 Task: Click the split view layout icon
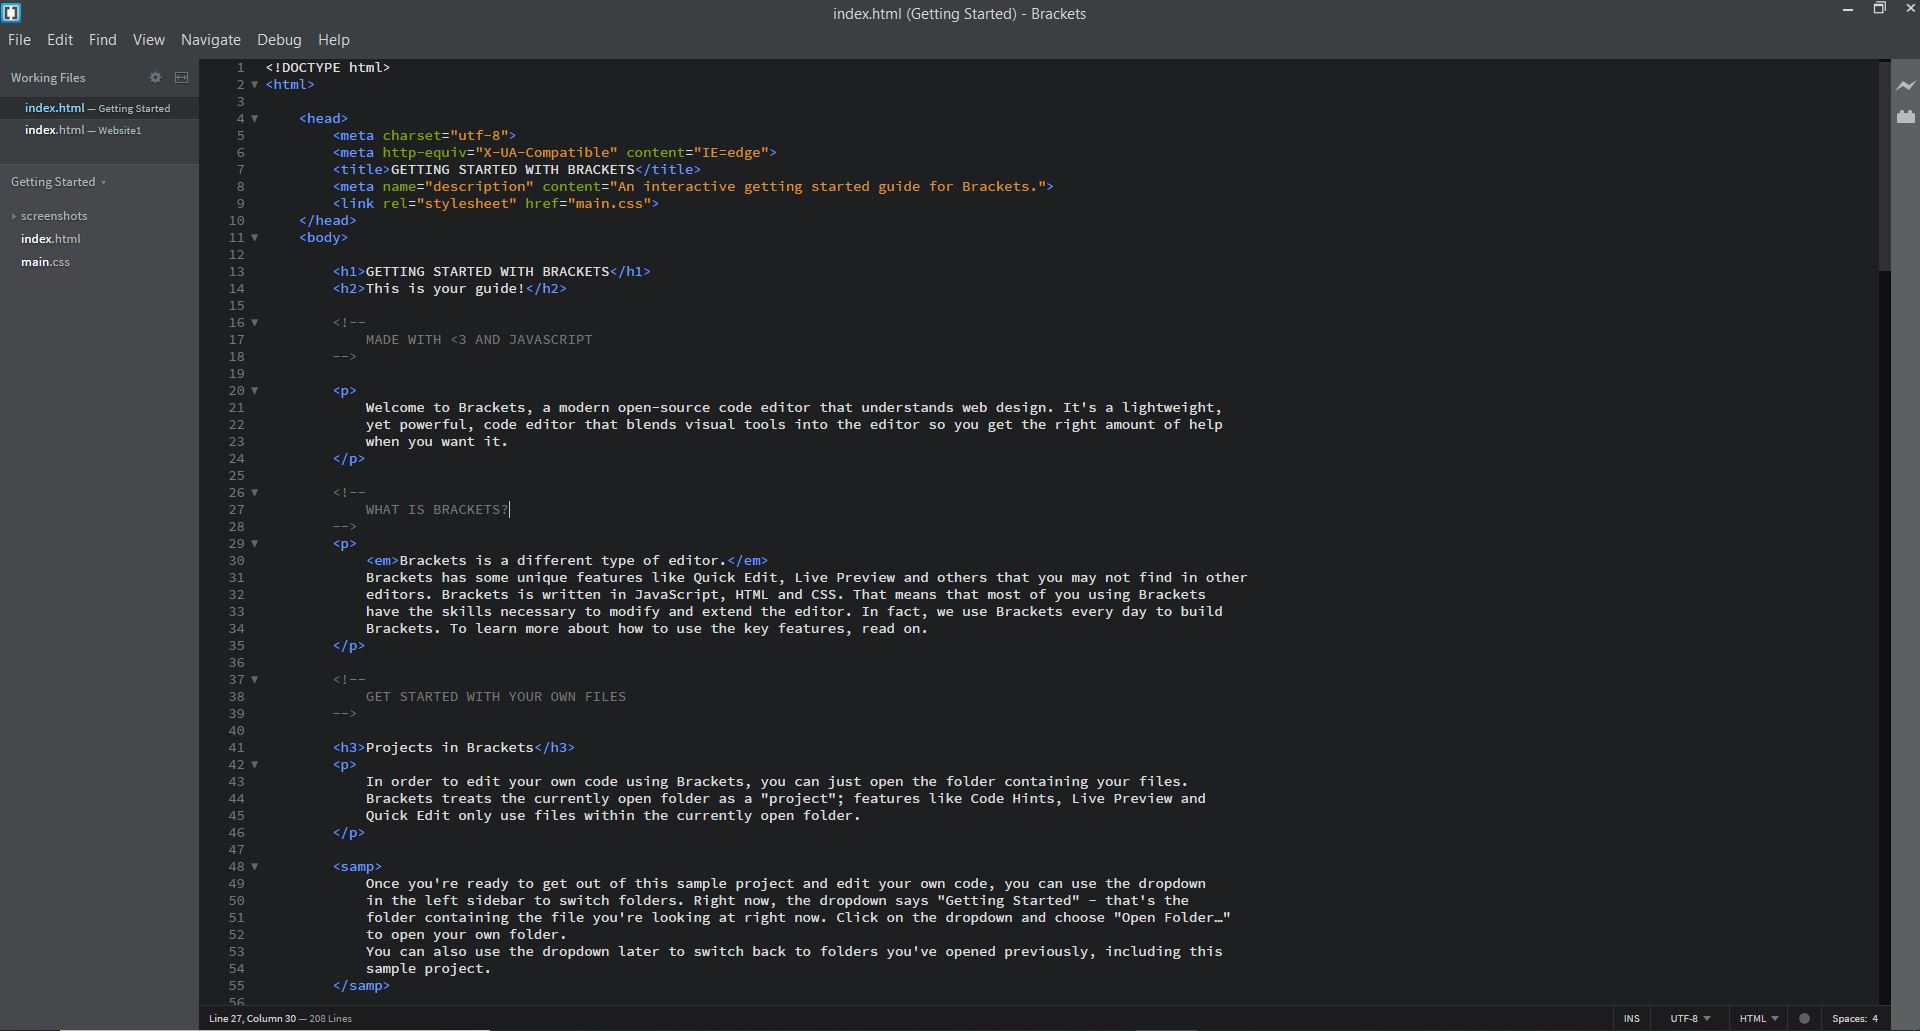pyautogui.click(x=181, y=78)
